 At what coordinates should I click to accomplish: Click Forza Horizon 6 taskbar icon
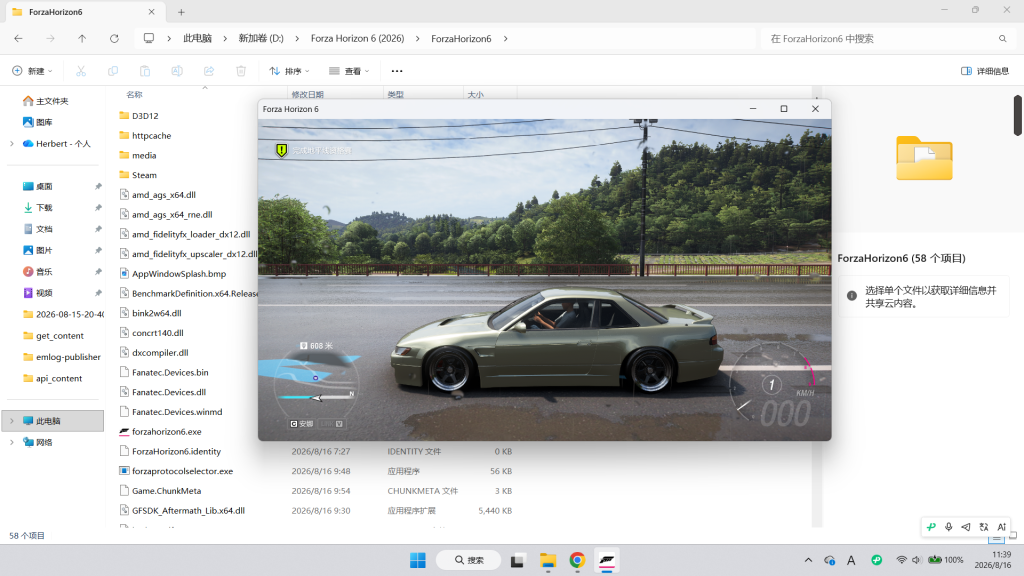pos(607,560)
